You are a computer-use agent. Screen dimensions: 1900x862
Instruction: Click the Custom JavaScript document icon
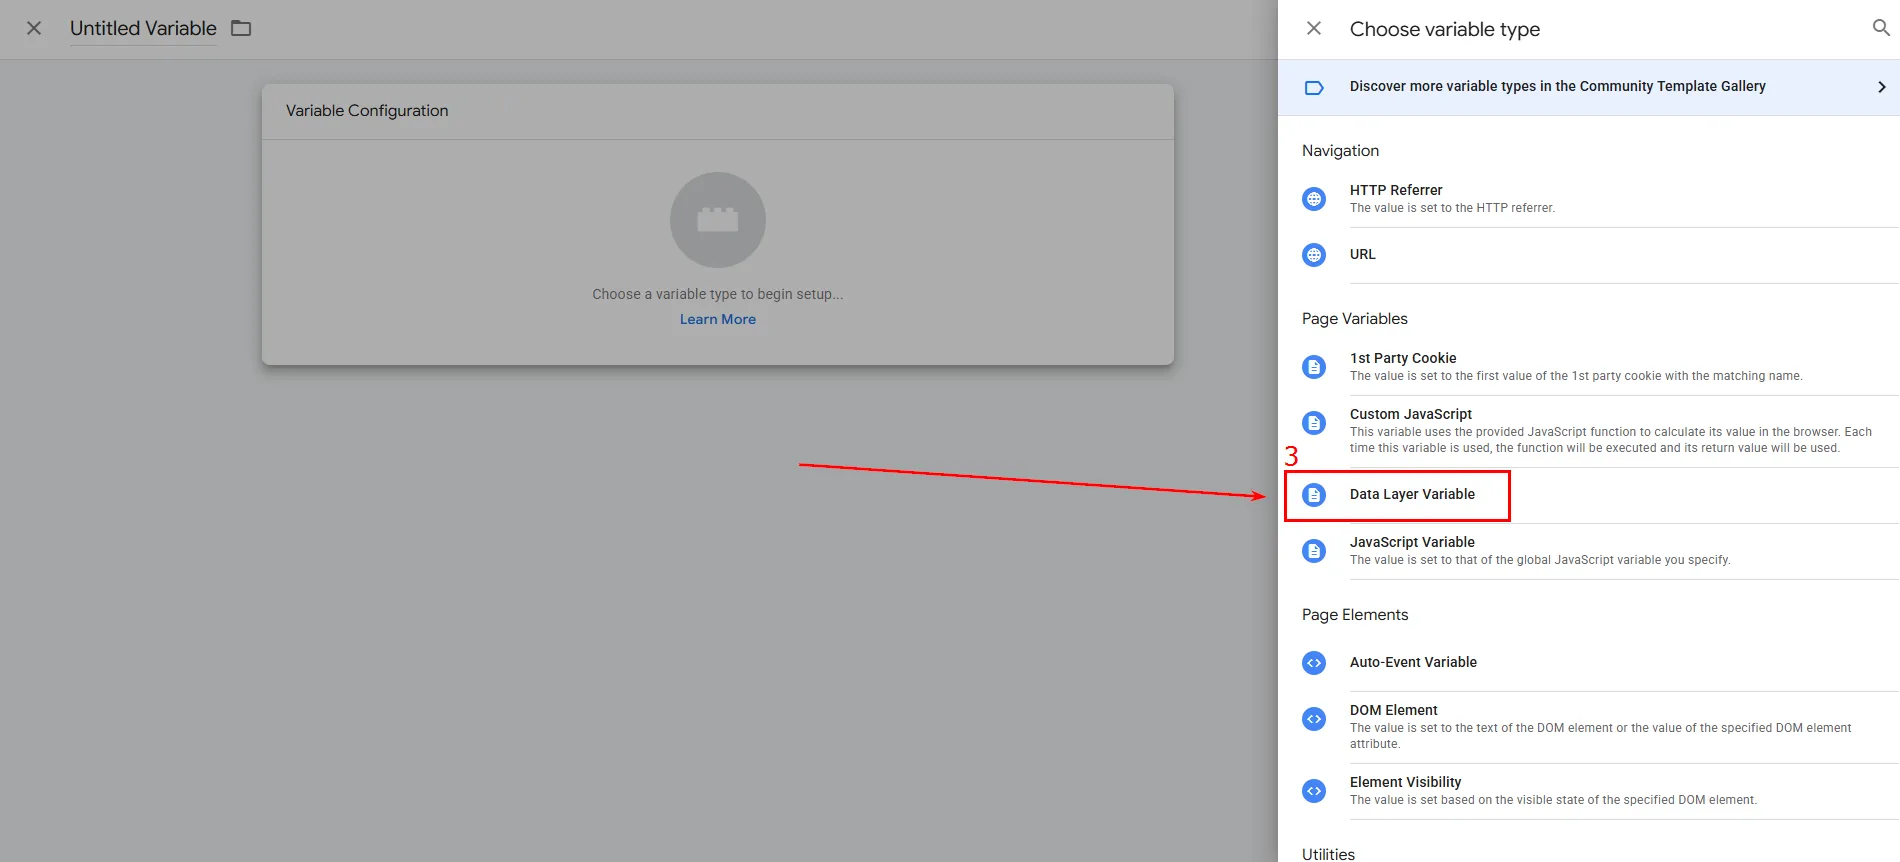(1314, 423)
